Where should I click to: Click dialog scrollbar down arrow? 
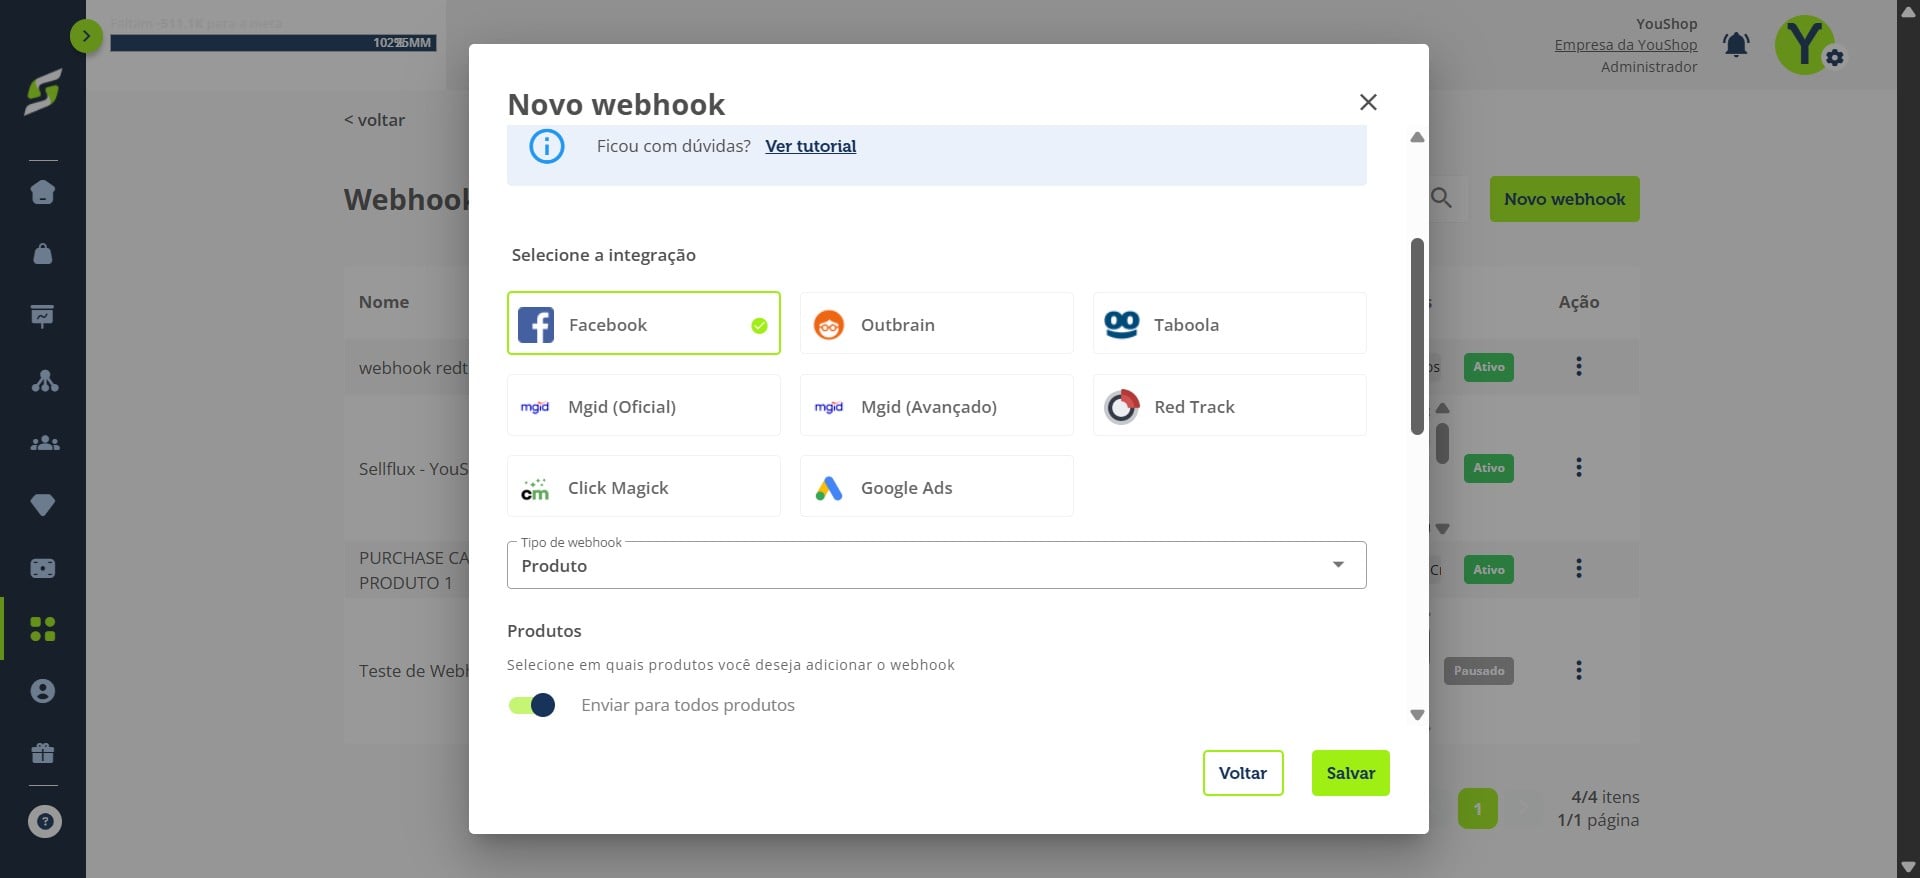[1417, 715]
